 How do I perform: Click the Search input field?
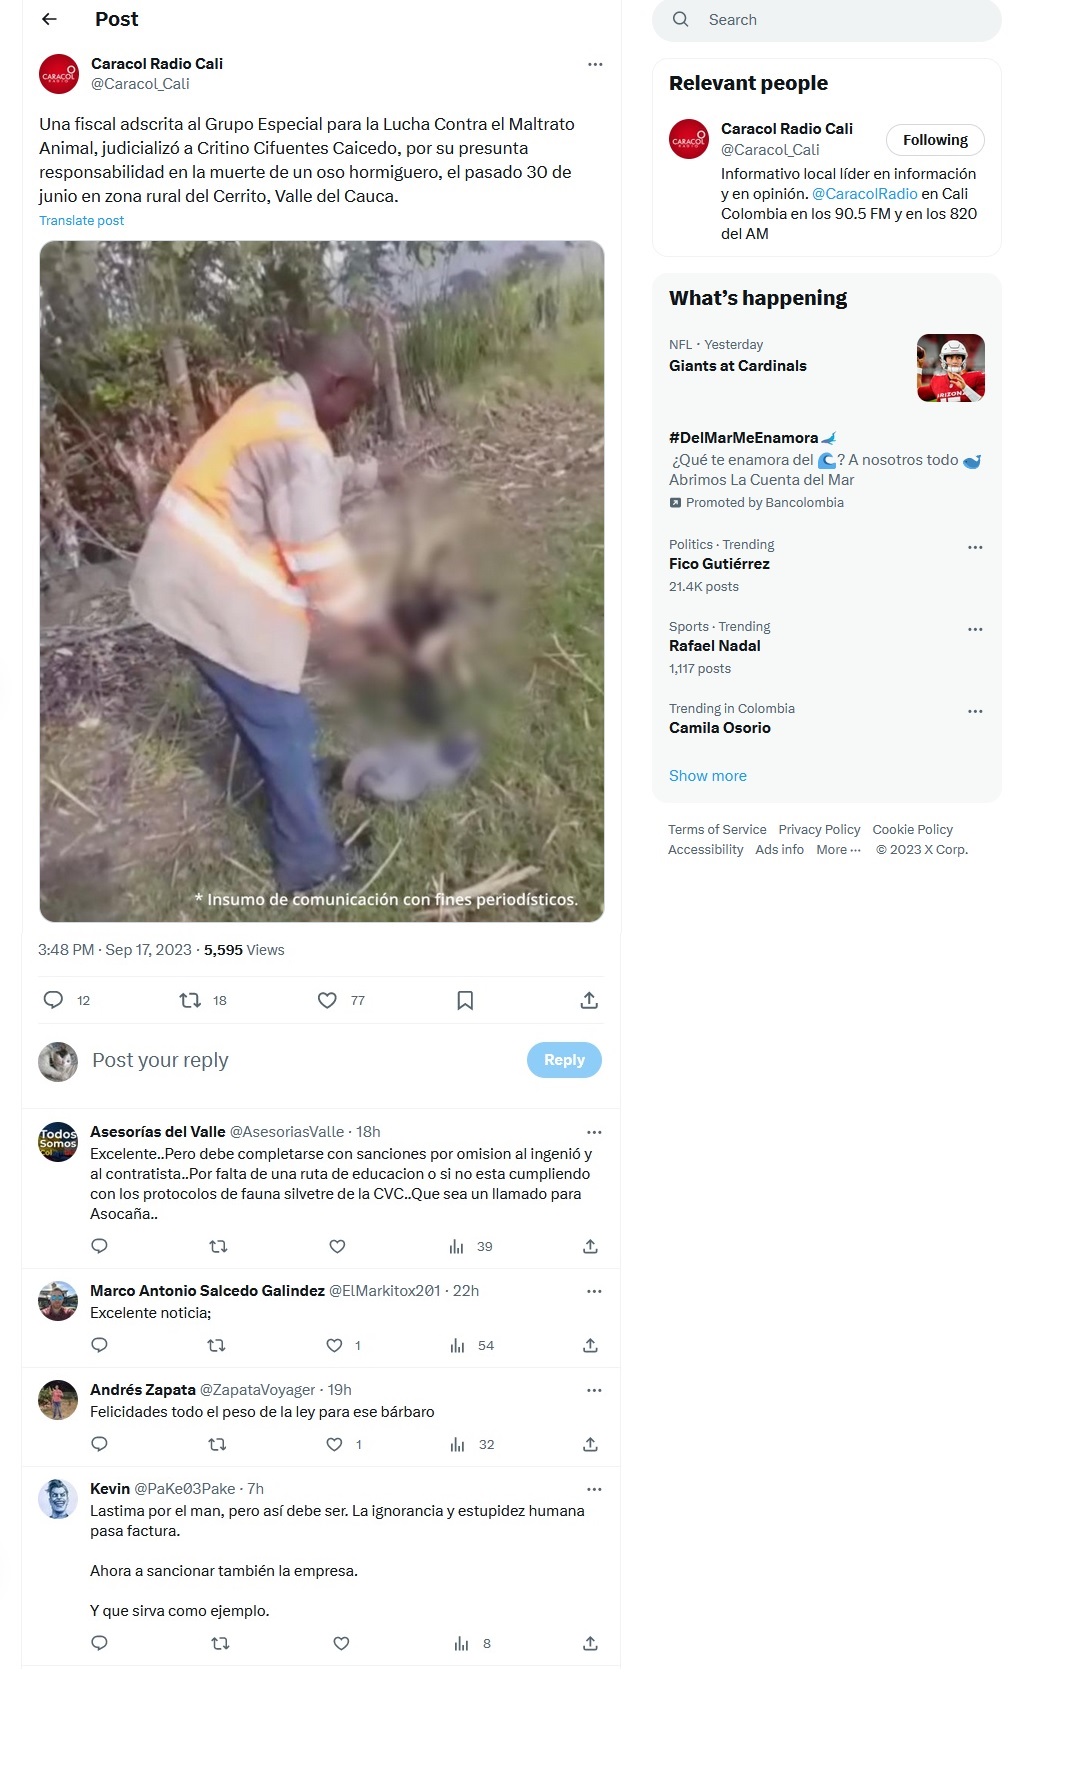[x=826, y=19]
